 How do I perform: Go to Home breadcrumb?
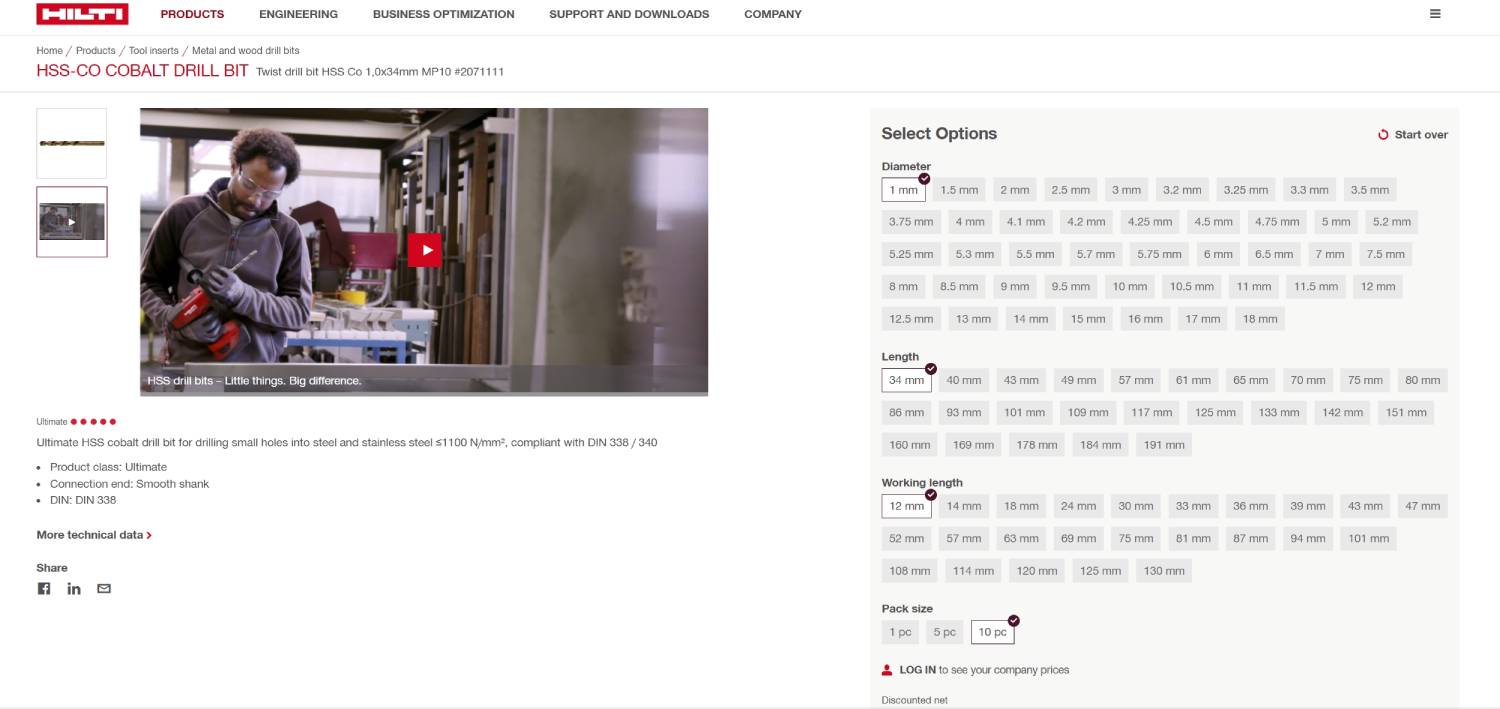pyautogui.click(x=50, y=51)
